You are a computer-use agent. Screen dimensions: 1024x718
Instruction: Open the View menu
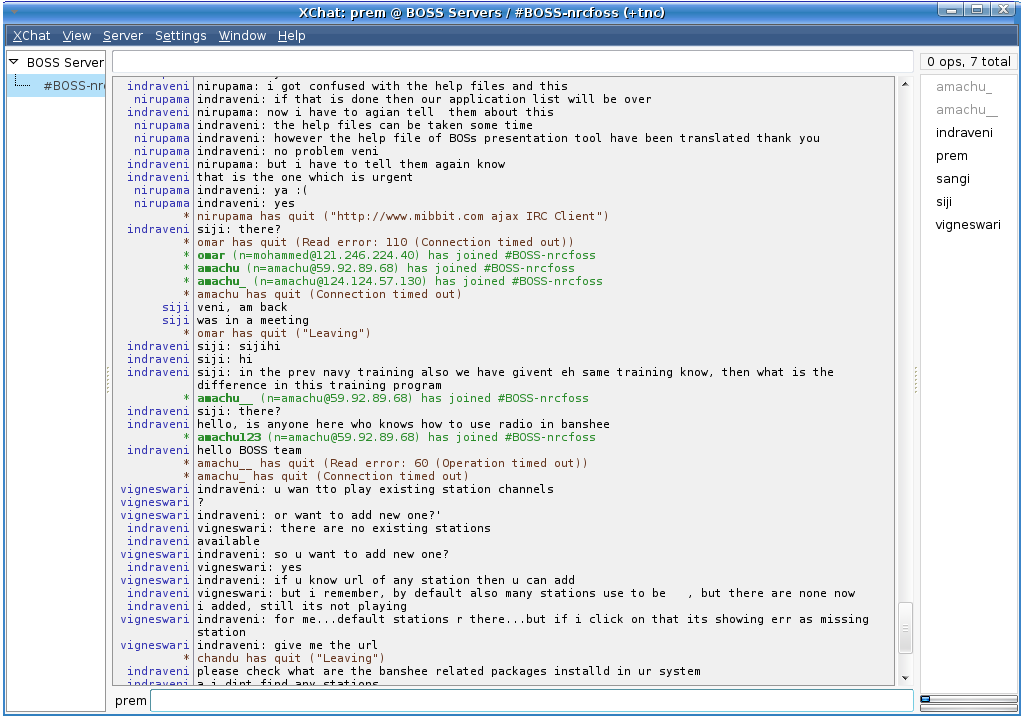tap(76, 35)
